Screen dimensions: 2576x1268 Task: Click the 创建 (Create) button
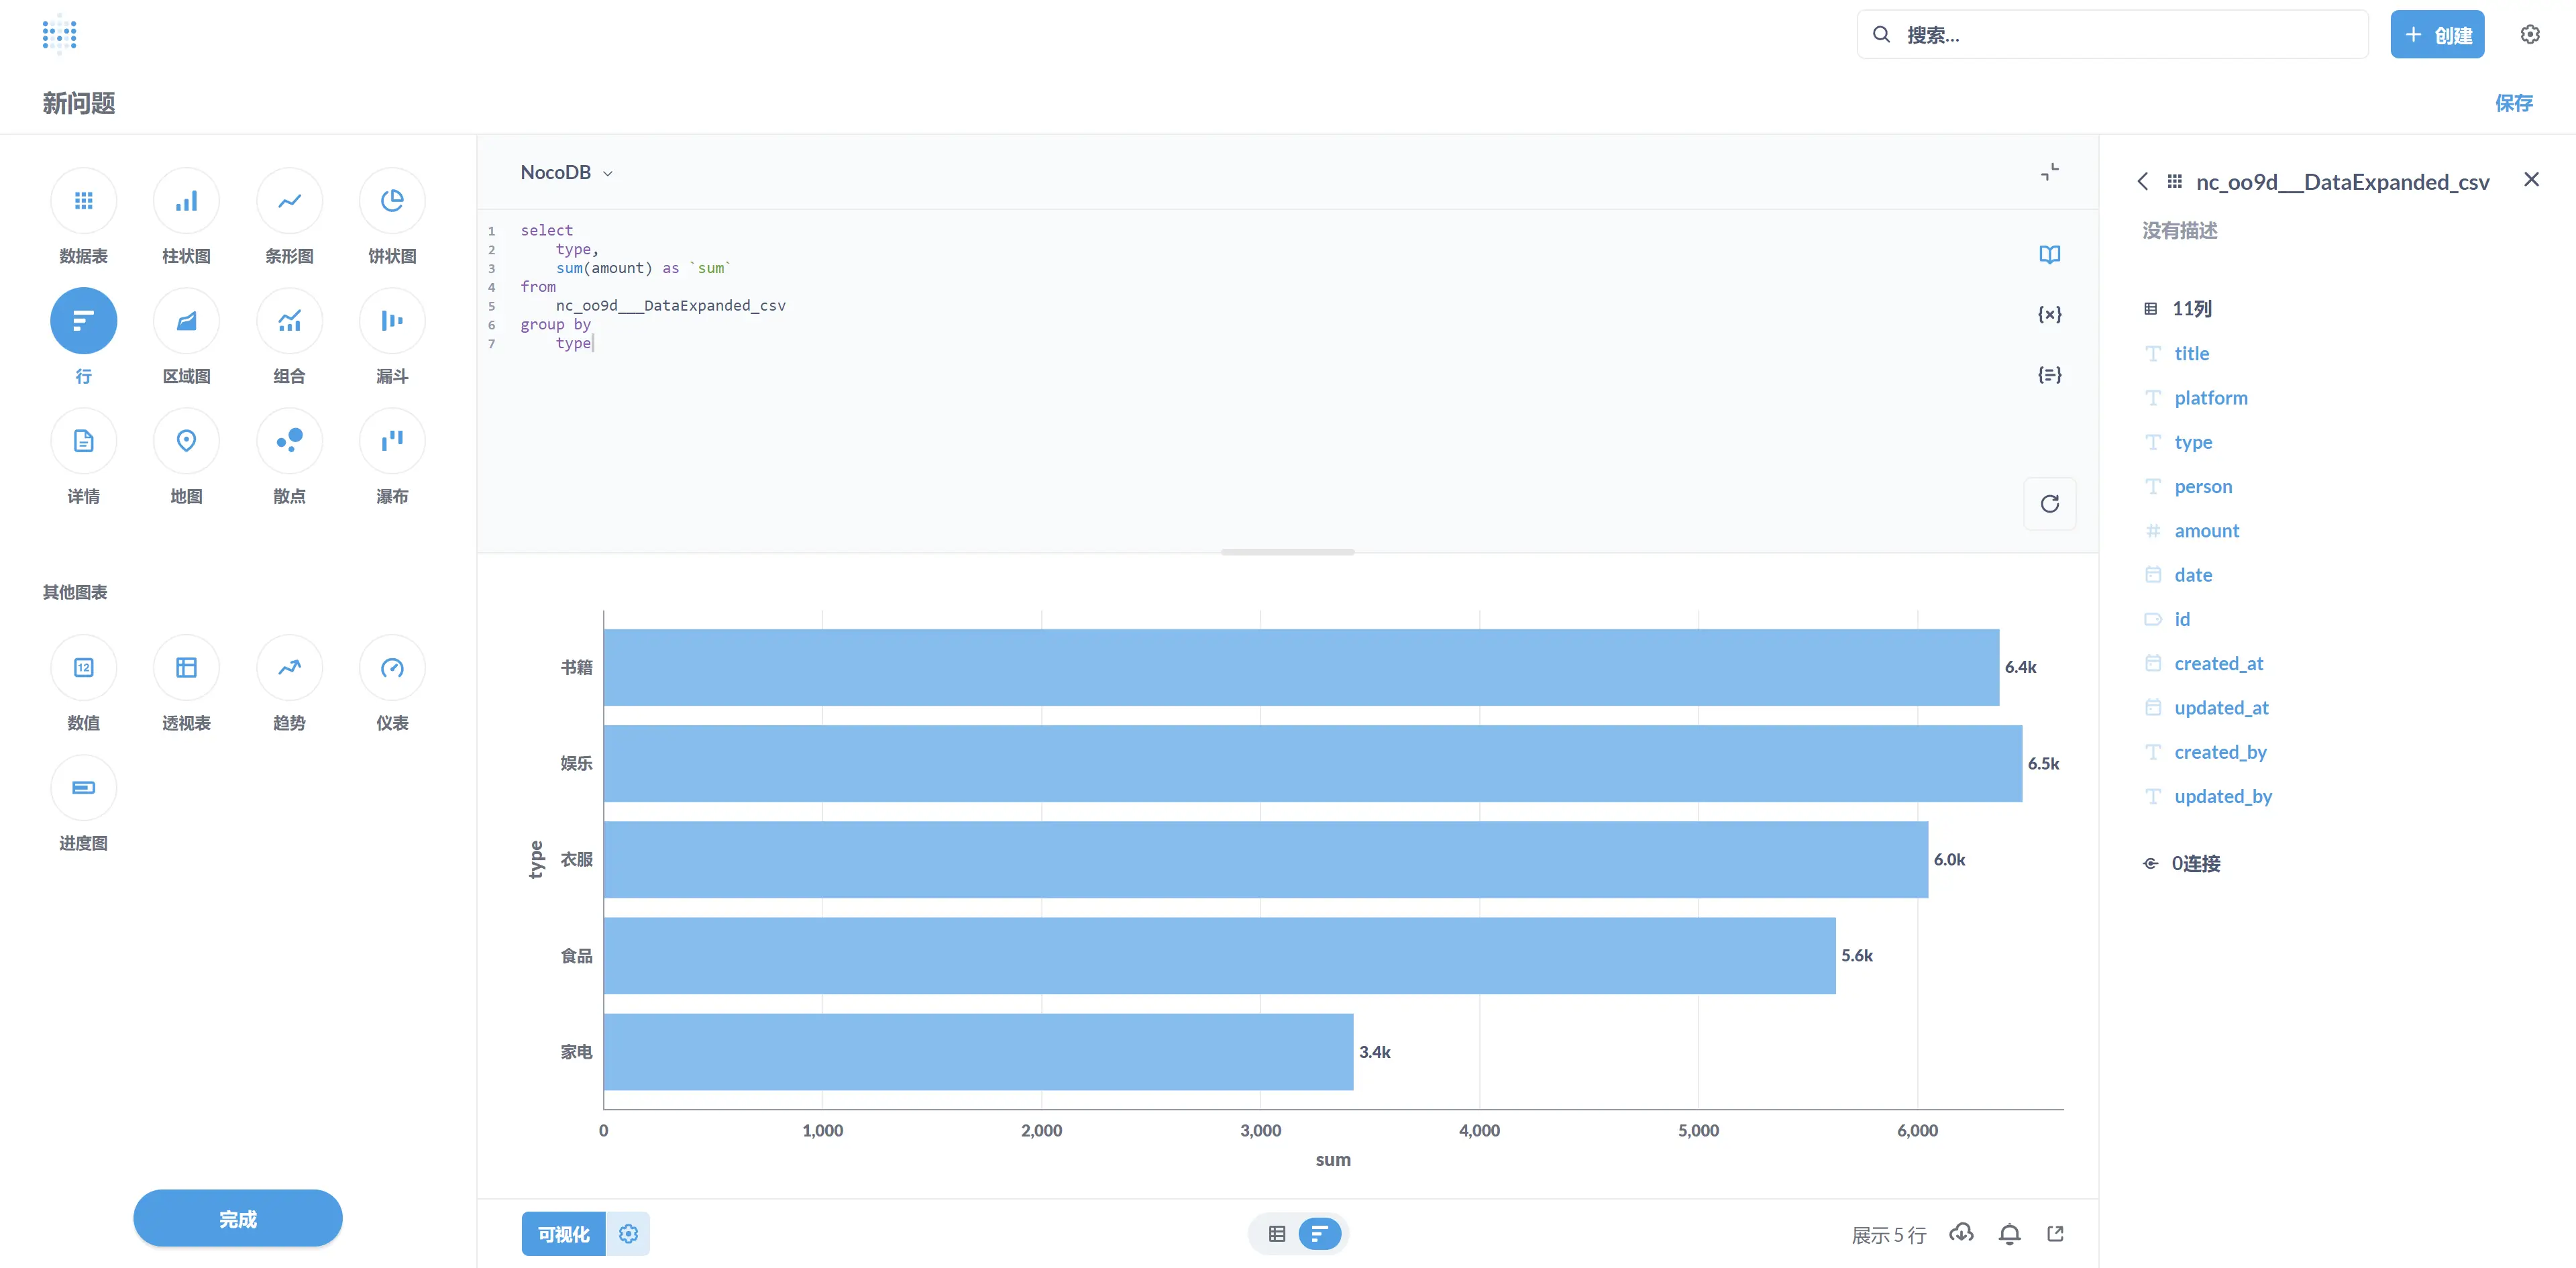(2438, 33)
